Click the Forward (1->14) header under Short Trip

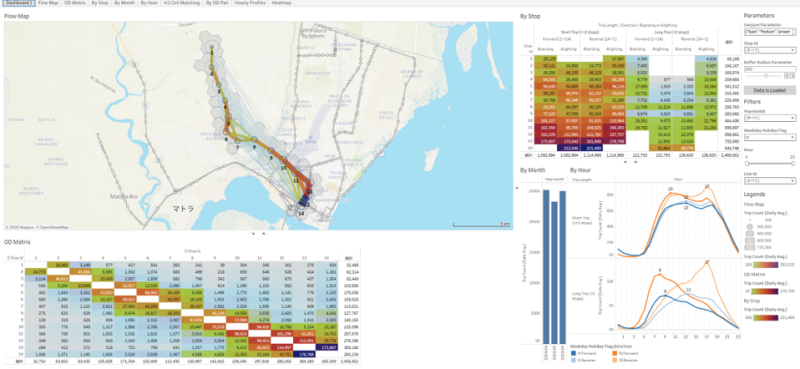coord(556,39)
